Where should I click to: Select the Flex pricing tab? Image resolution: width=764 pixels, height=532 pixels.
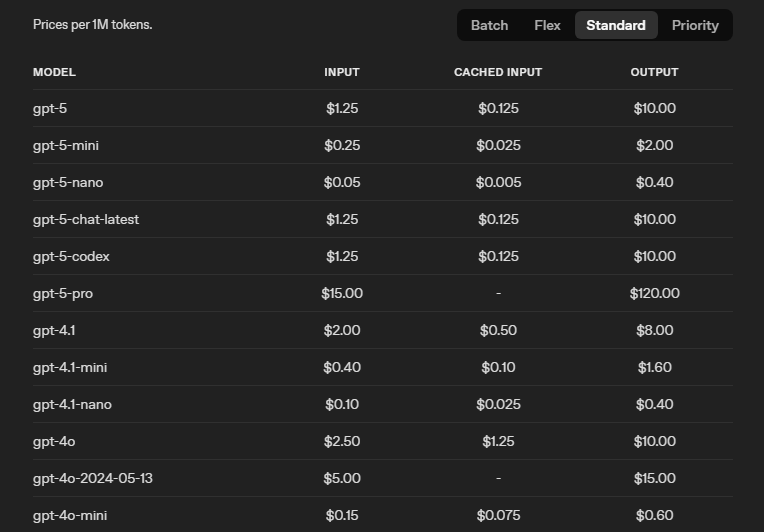click(x=547, y=25)
